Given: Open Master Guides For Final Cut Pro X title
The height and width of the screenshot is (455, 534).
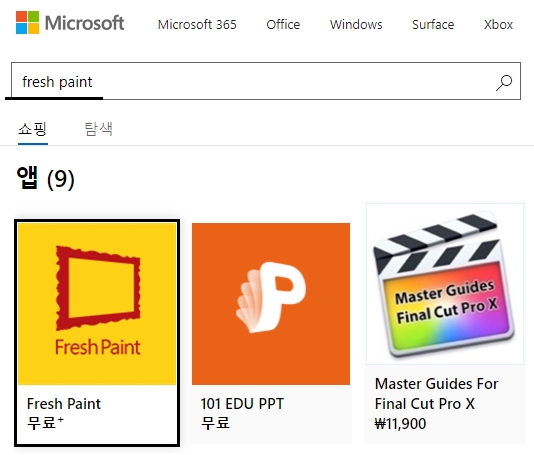Looking at the screenshot, I should (x=436, y=394).
